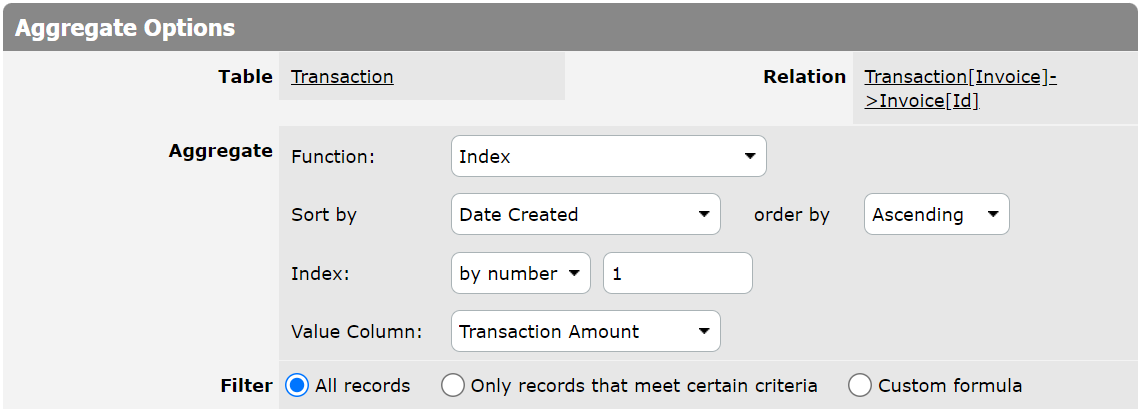Click the Filter row label

point(246,386)
